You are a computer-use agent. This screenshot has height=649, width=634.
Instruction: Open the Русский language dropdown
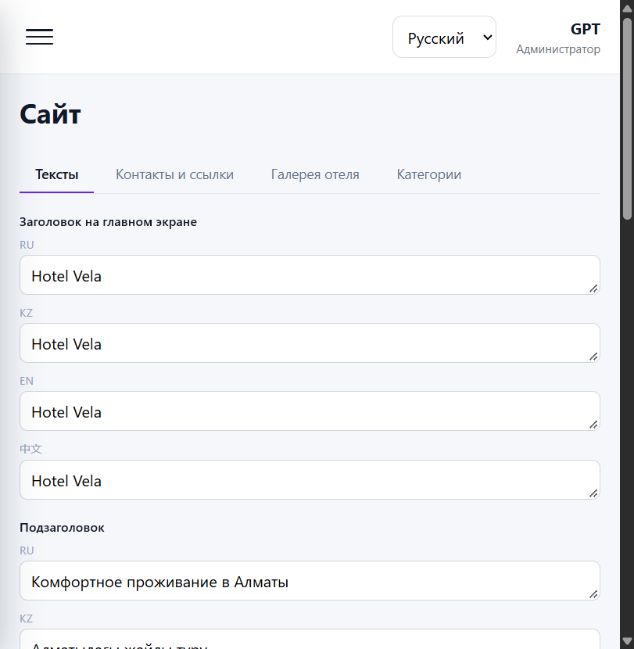point(444,37)
